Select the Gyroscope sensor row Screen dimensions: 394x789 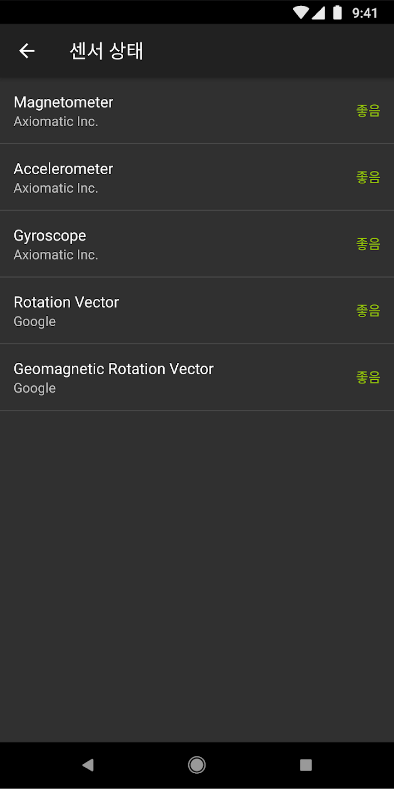[x=197, y=244]
